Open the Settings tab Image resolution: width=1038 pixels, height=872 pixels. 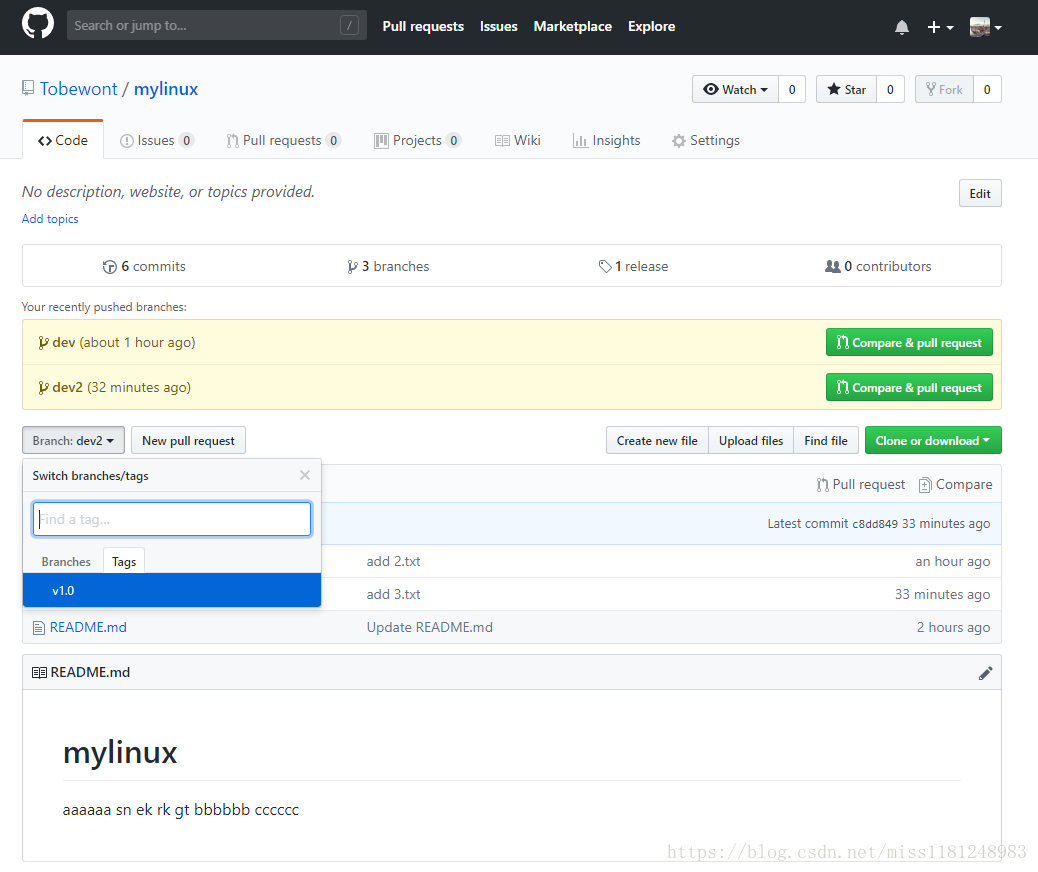pyautogui.click(x=706, y=140)
